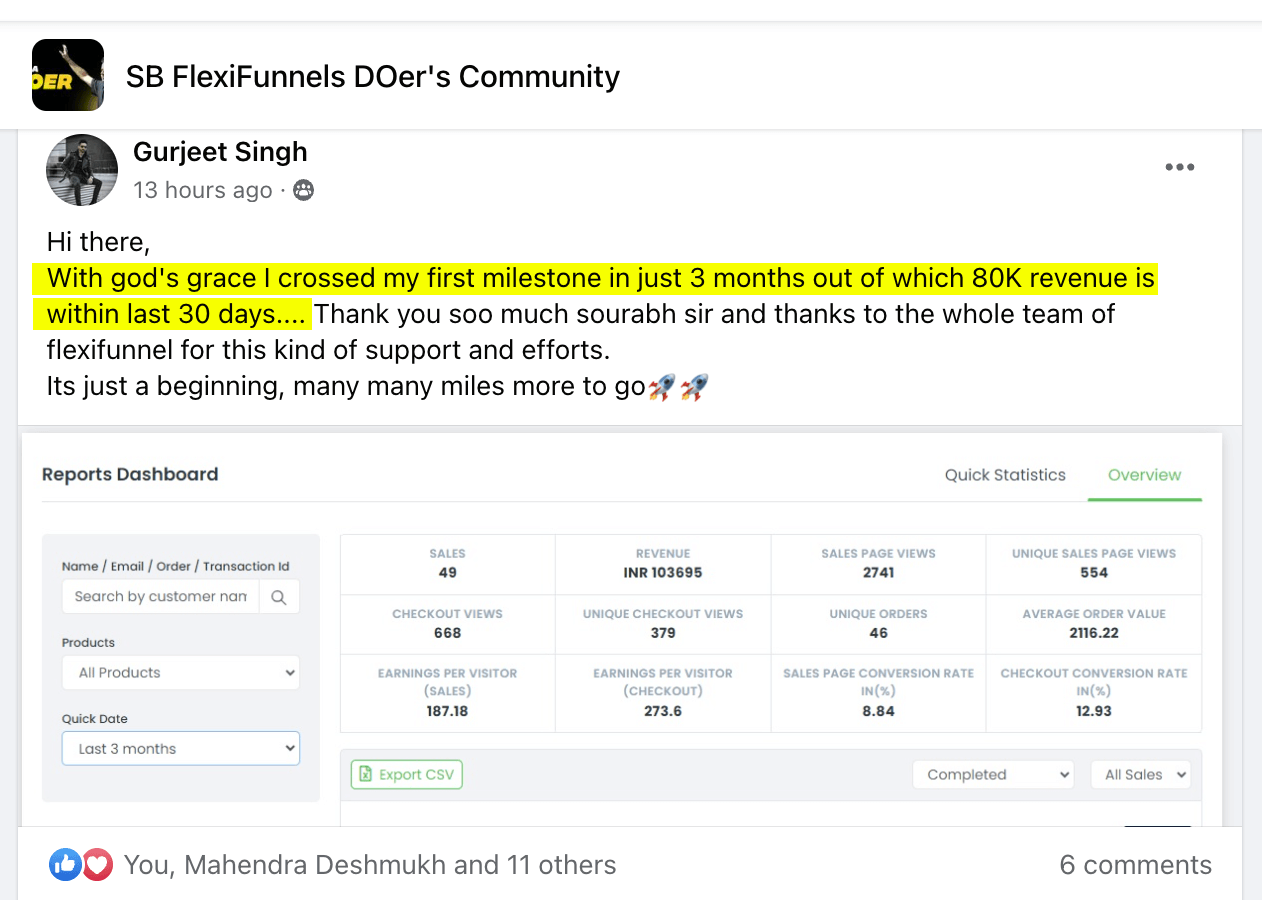Open the SB FlexiFunnels DOer's Community title

click(x=372, y=76)
